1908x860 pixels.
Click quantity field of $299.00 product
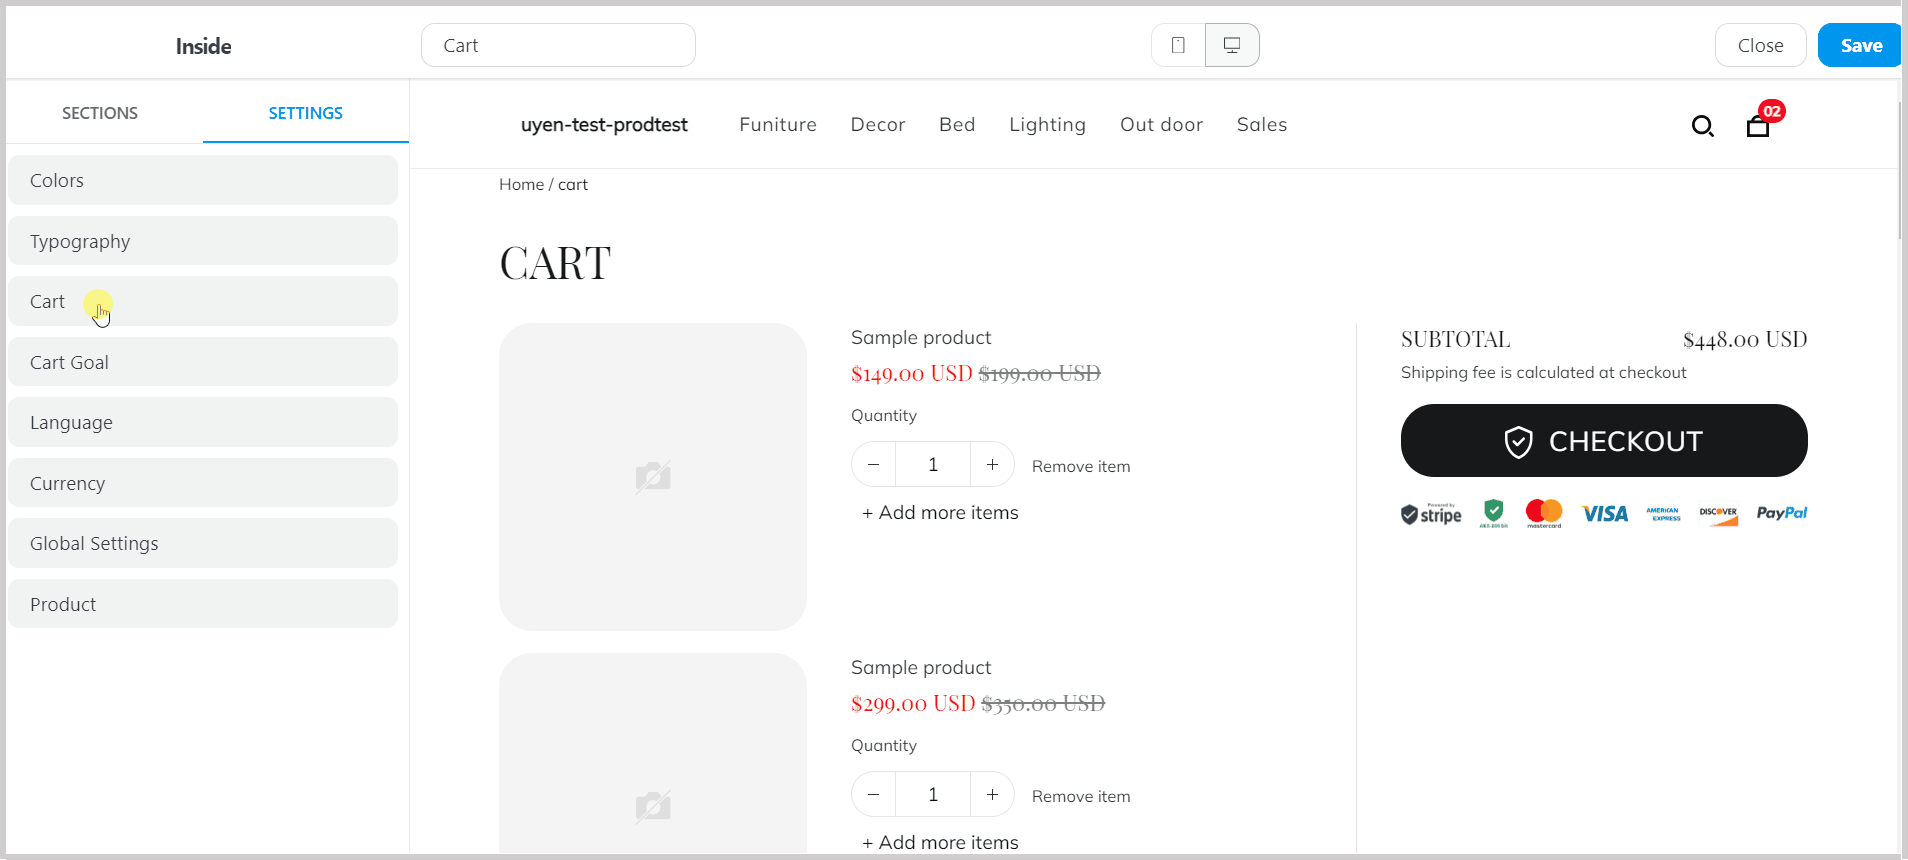pyautogui.click(x=933, y=795)
